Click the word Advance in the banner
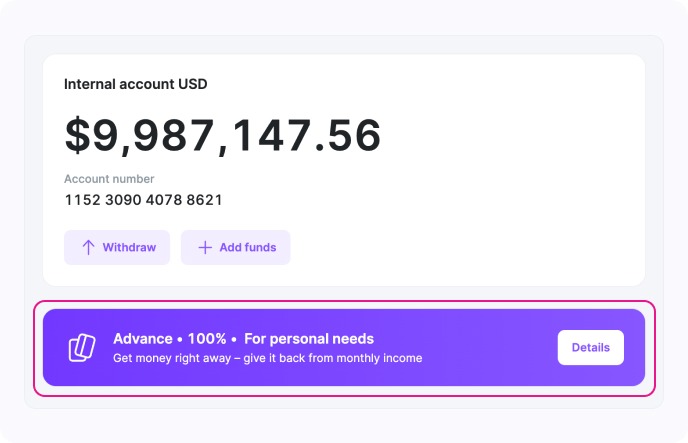Screen dimensions: 688x443 click(x=143, y=339)
